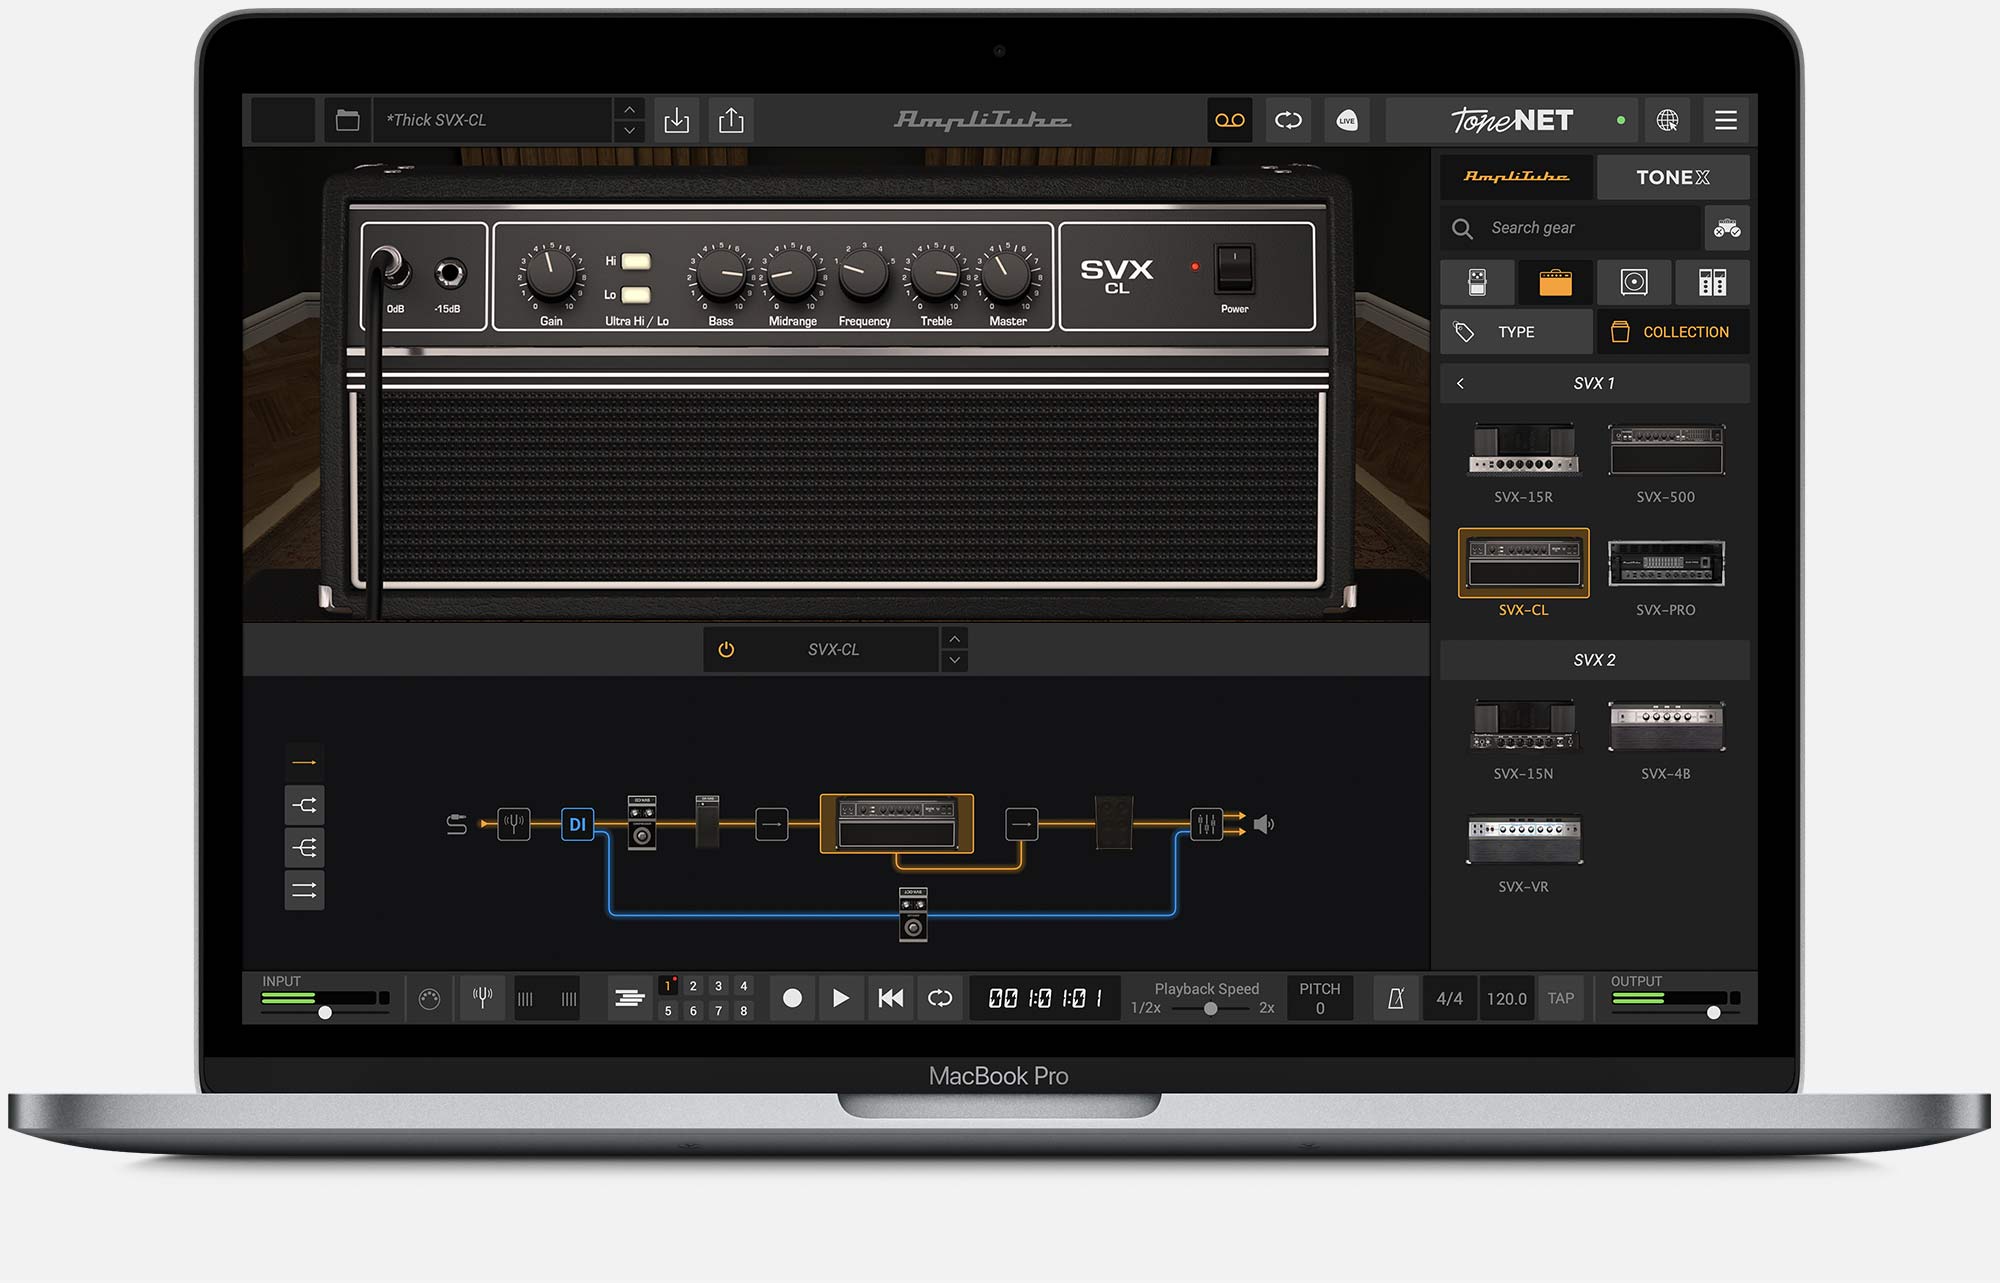Open the hamburger main menu
Image resolution: width=2000 pixels, height=1283 pixels.
tap(1725, 120)
